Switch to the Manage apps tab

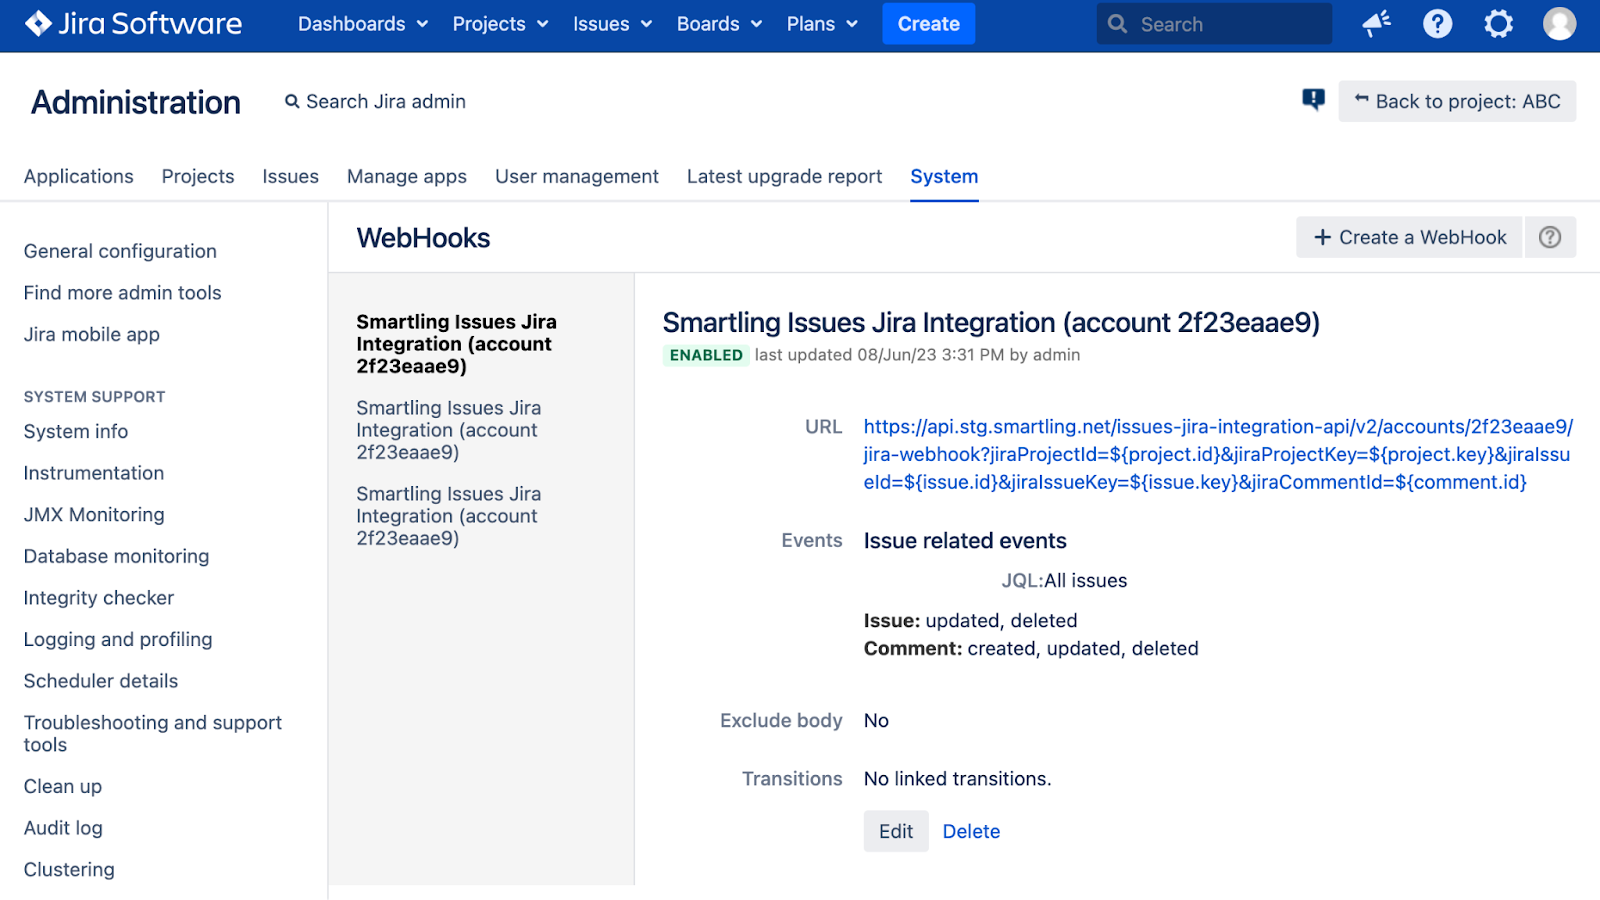[407, 176]
